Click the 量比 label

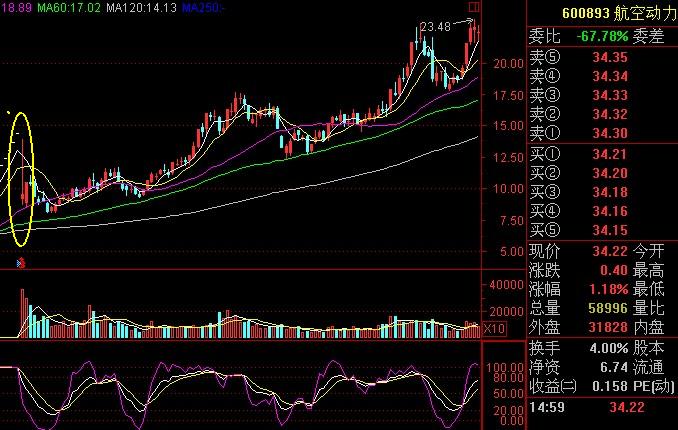coord(648,308)
